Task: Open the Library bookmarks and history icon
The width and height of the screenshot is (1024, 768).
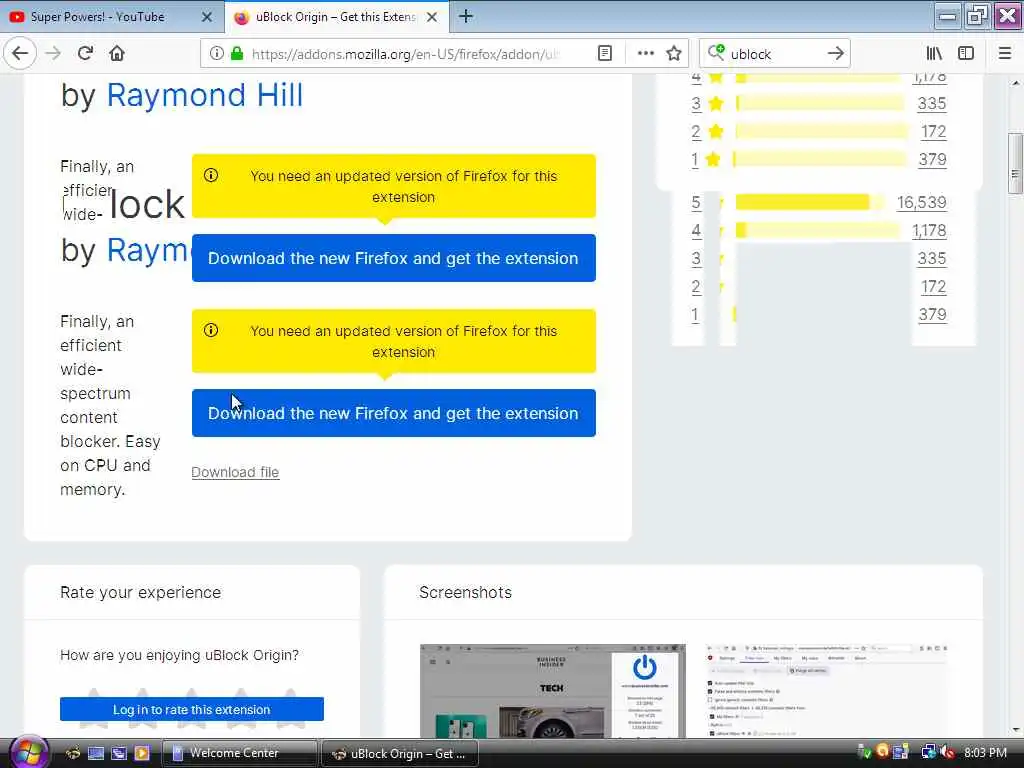Action: click(934, 54)
